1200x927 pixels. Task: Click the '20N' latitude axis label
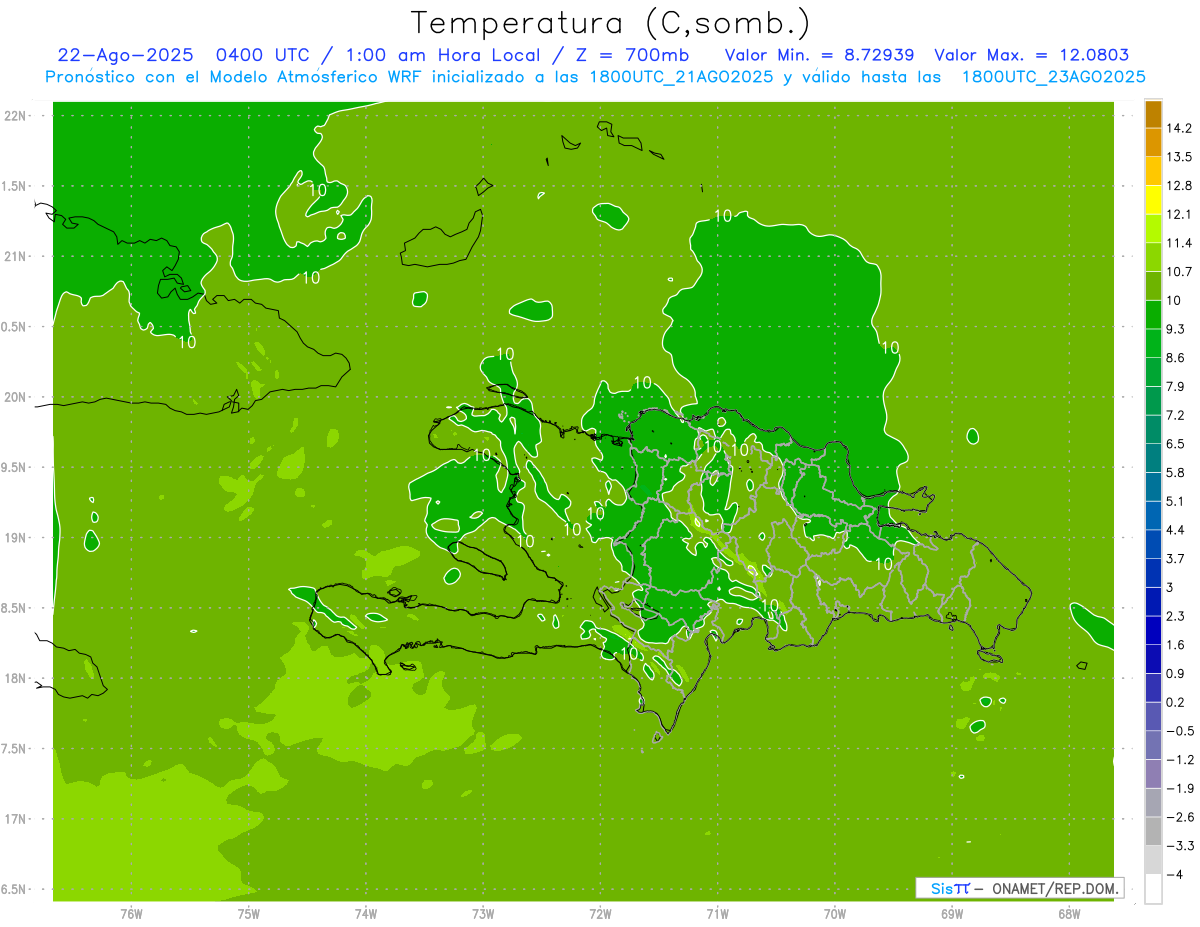16,397
